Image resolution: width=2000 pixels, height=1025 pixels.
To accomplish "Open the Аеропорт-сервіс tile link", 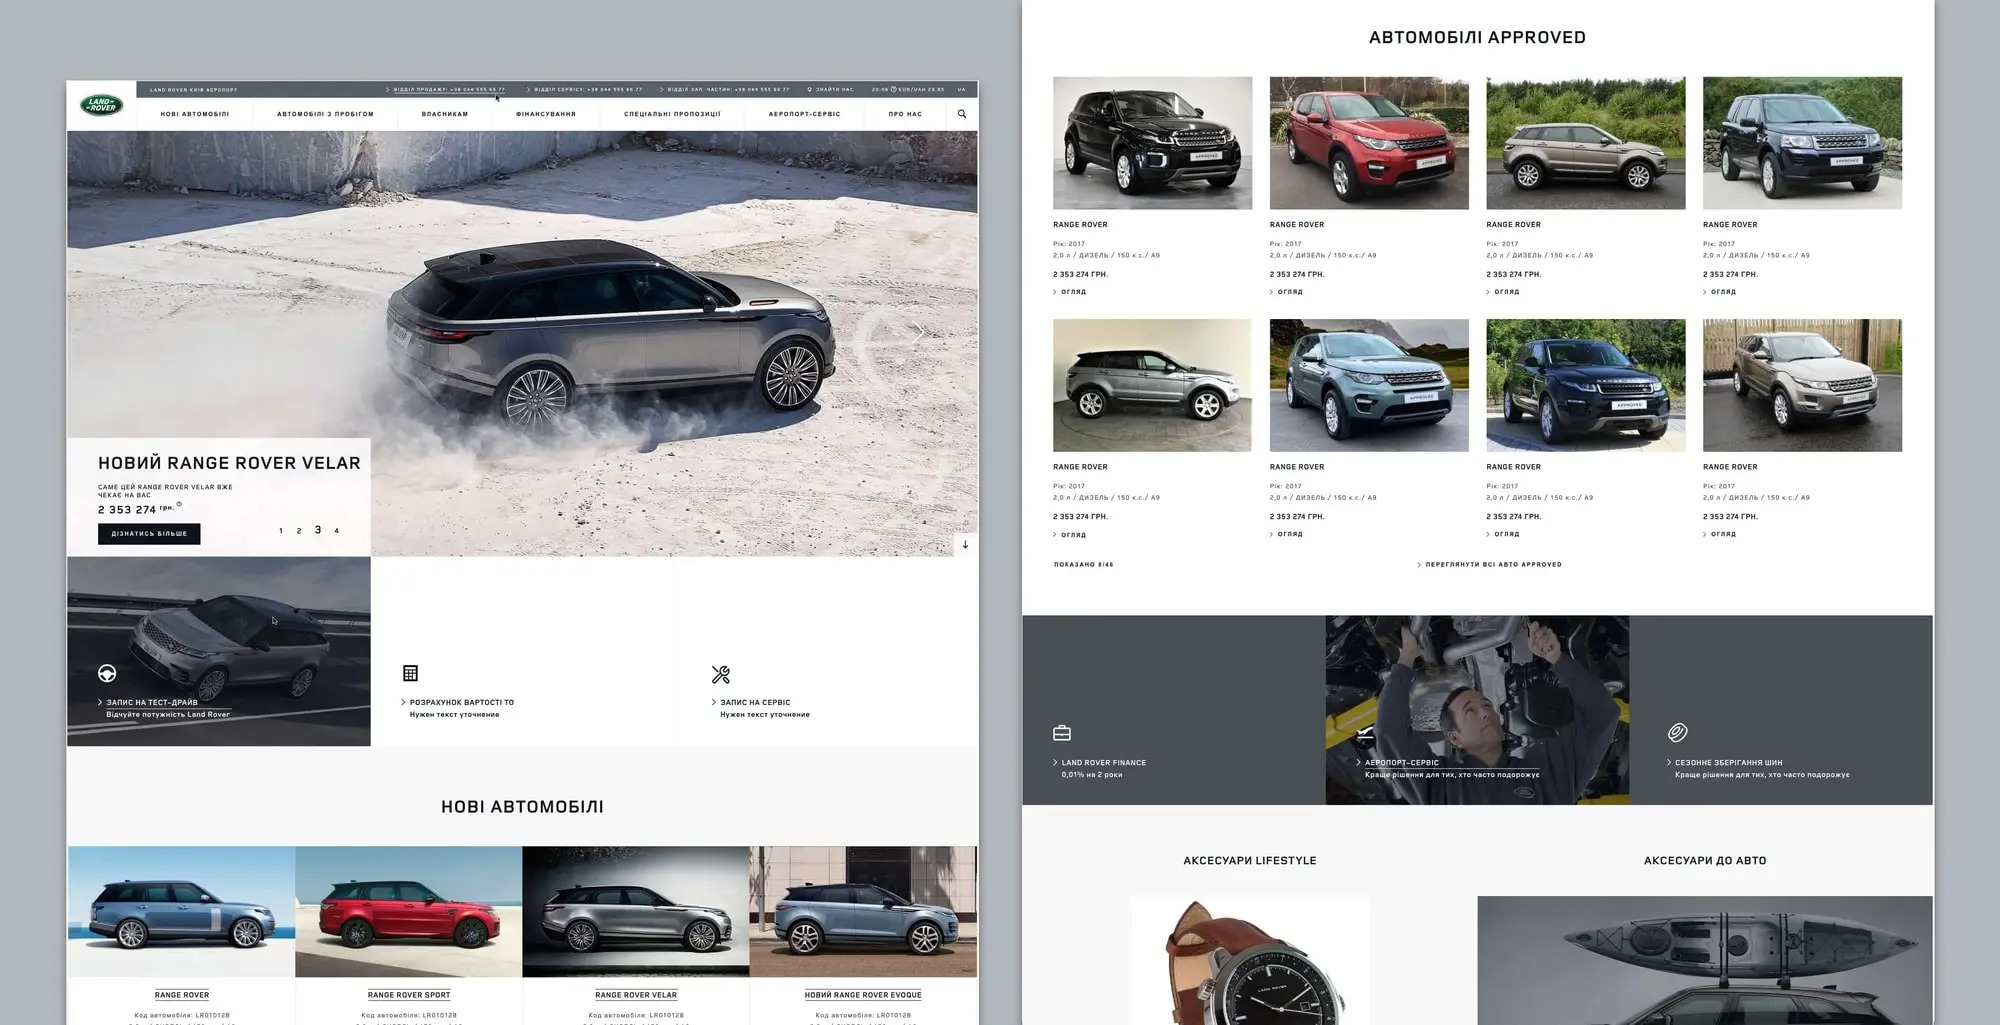I will tap(1398, 762).
